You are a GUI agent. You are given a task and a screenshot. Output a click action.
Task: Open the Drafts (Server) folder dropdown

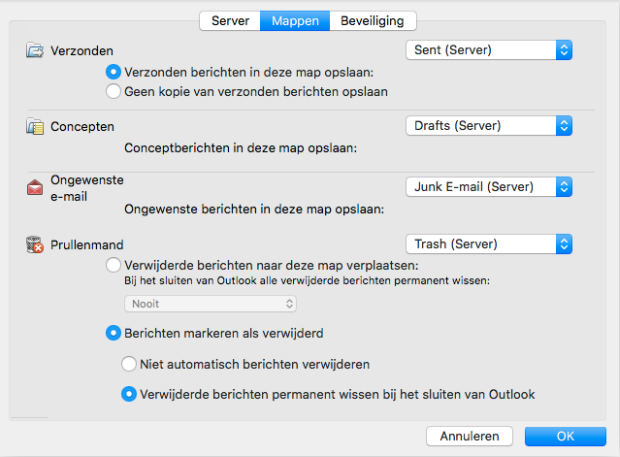488,126
